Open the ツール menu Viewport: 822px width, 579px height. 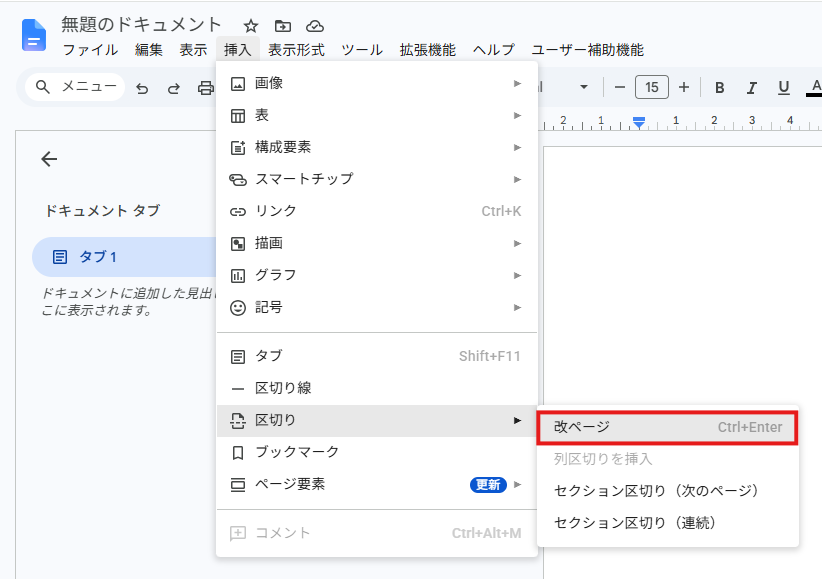click(x=362, y=50)
